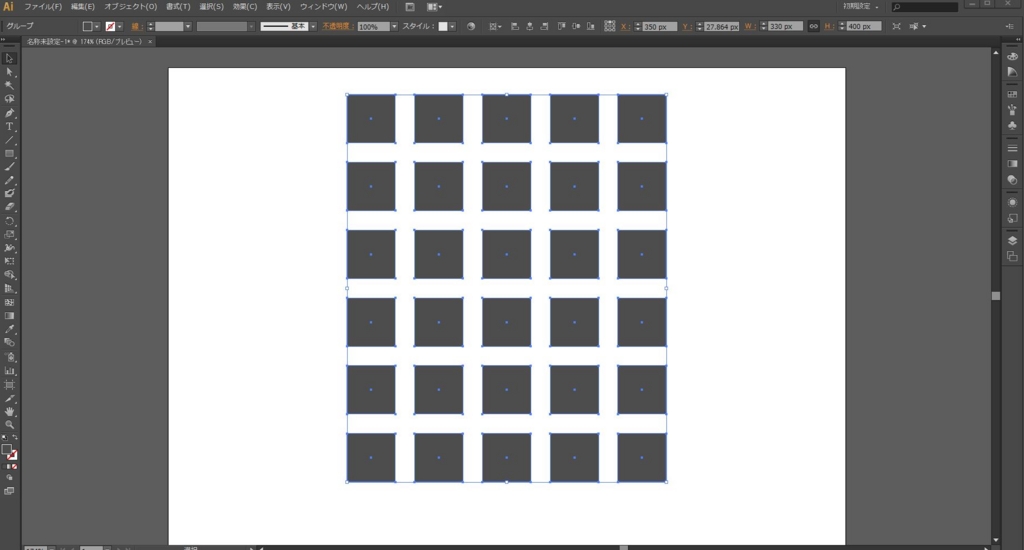Select the Rotate tool
1024x550 pixels.
click(x=9, y=221)
